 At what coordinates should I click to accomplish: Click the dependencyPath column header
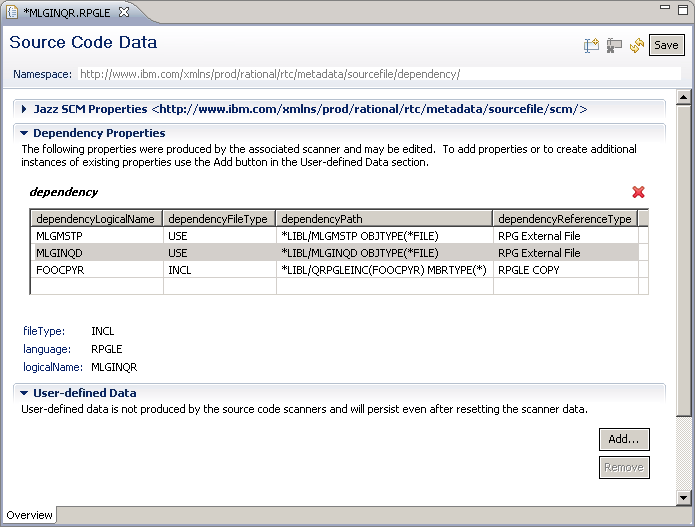384,219
